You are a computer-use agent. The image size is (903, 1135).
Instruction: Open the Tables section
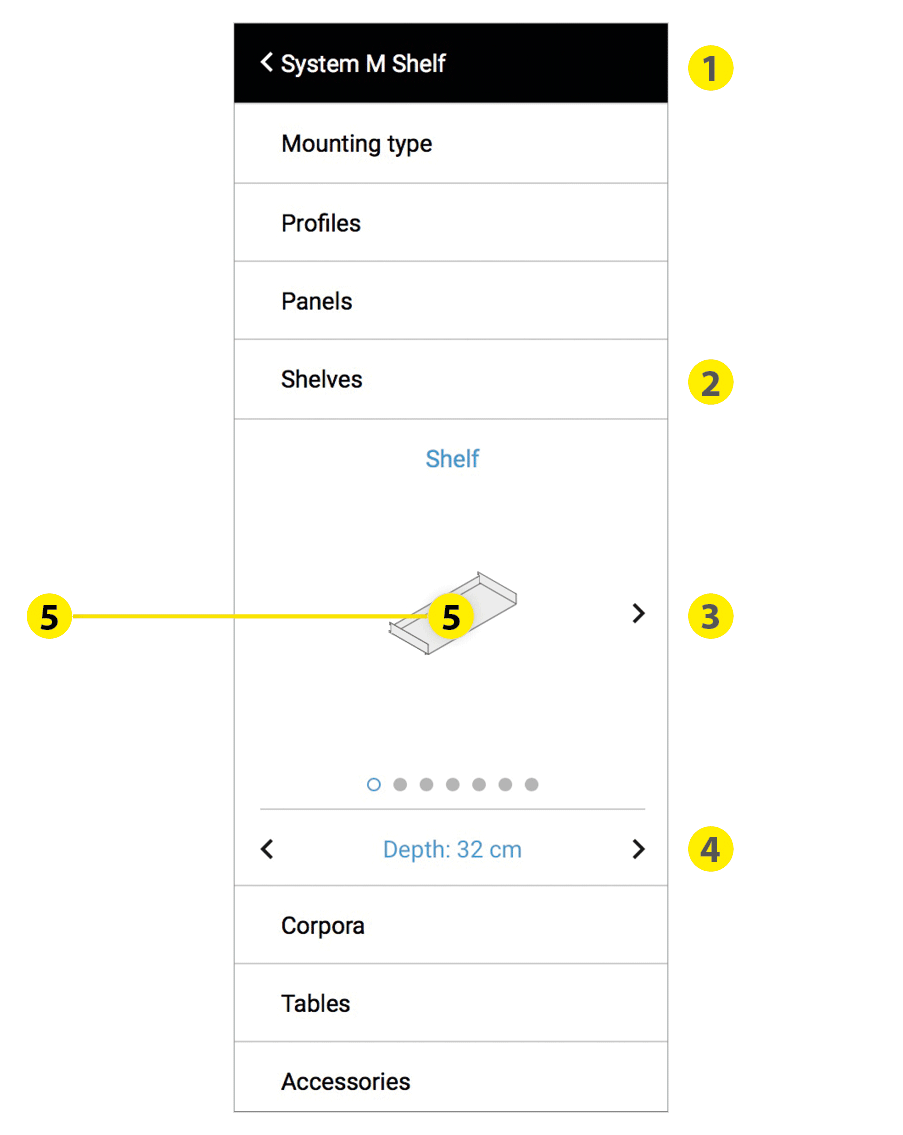(316, 1004)
